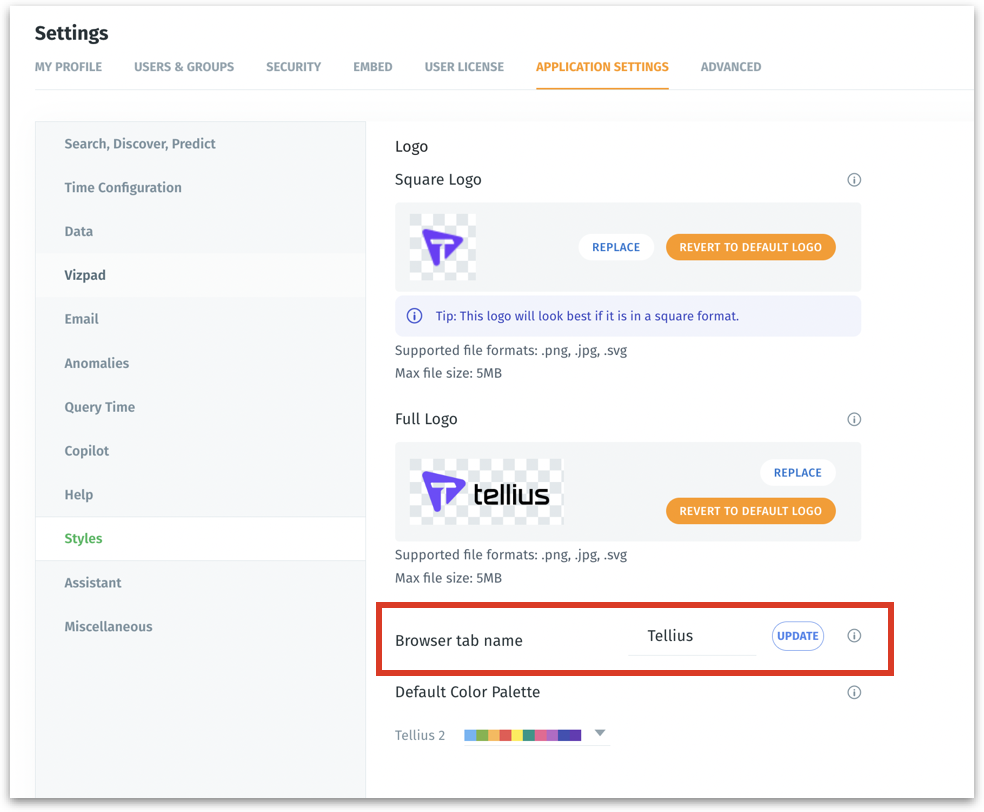Revert the Square Logo to default
Screen dimensions: 984x812
tap(750, 247)
